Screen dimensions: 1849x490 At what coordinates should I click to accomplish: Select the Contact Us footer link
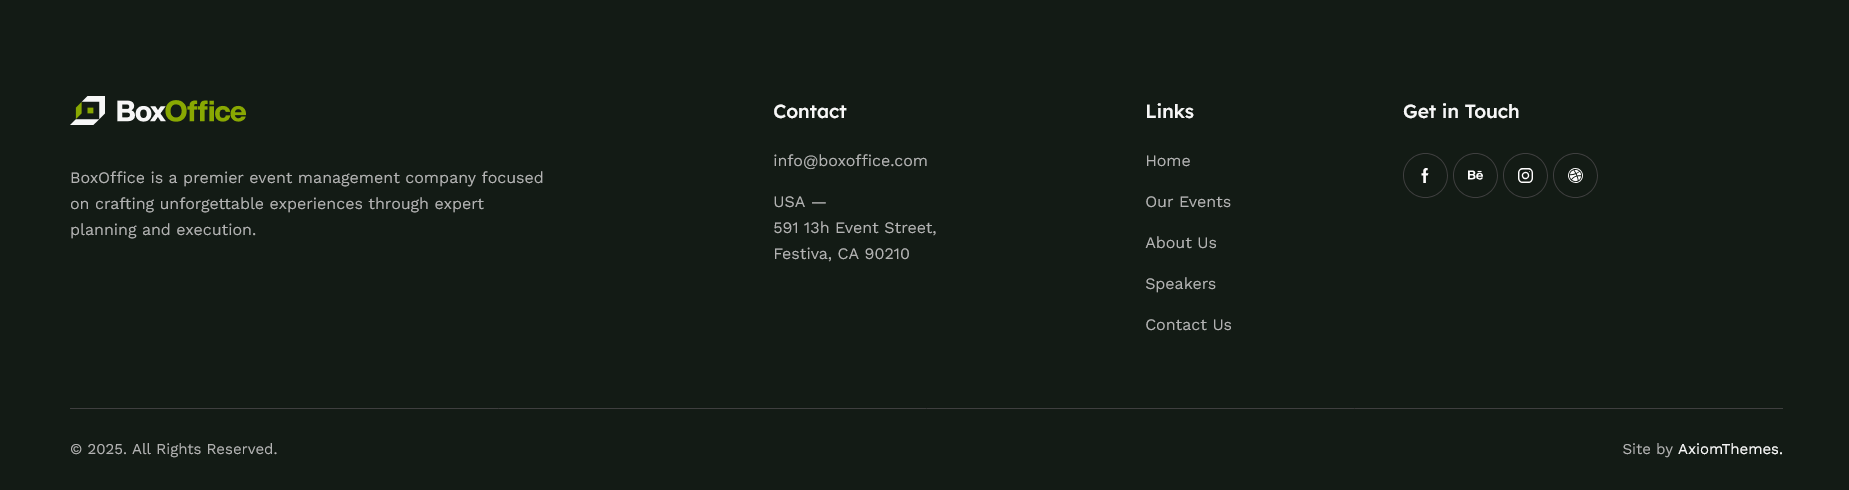tap(1188, 325)
